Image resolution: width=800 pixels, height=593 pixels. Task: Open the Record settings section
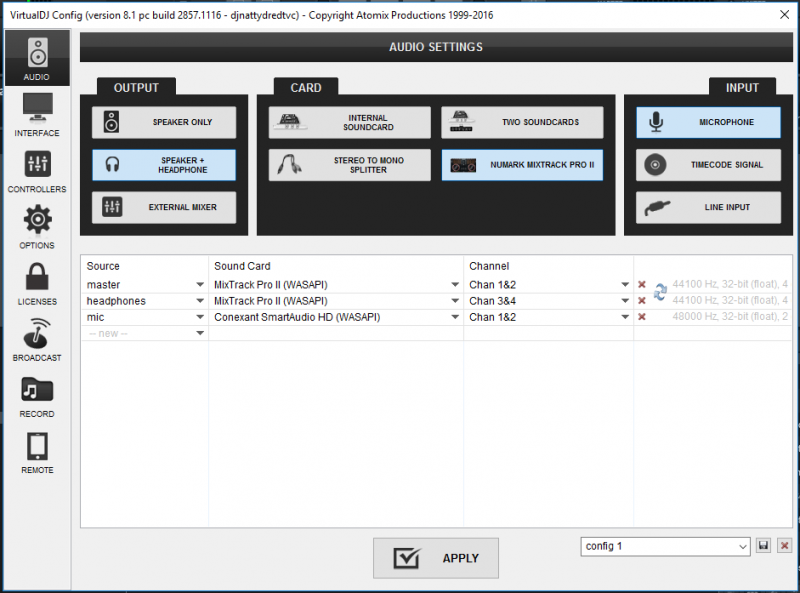pyautogui.click(x=37, y=396)
